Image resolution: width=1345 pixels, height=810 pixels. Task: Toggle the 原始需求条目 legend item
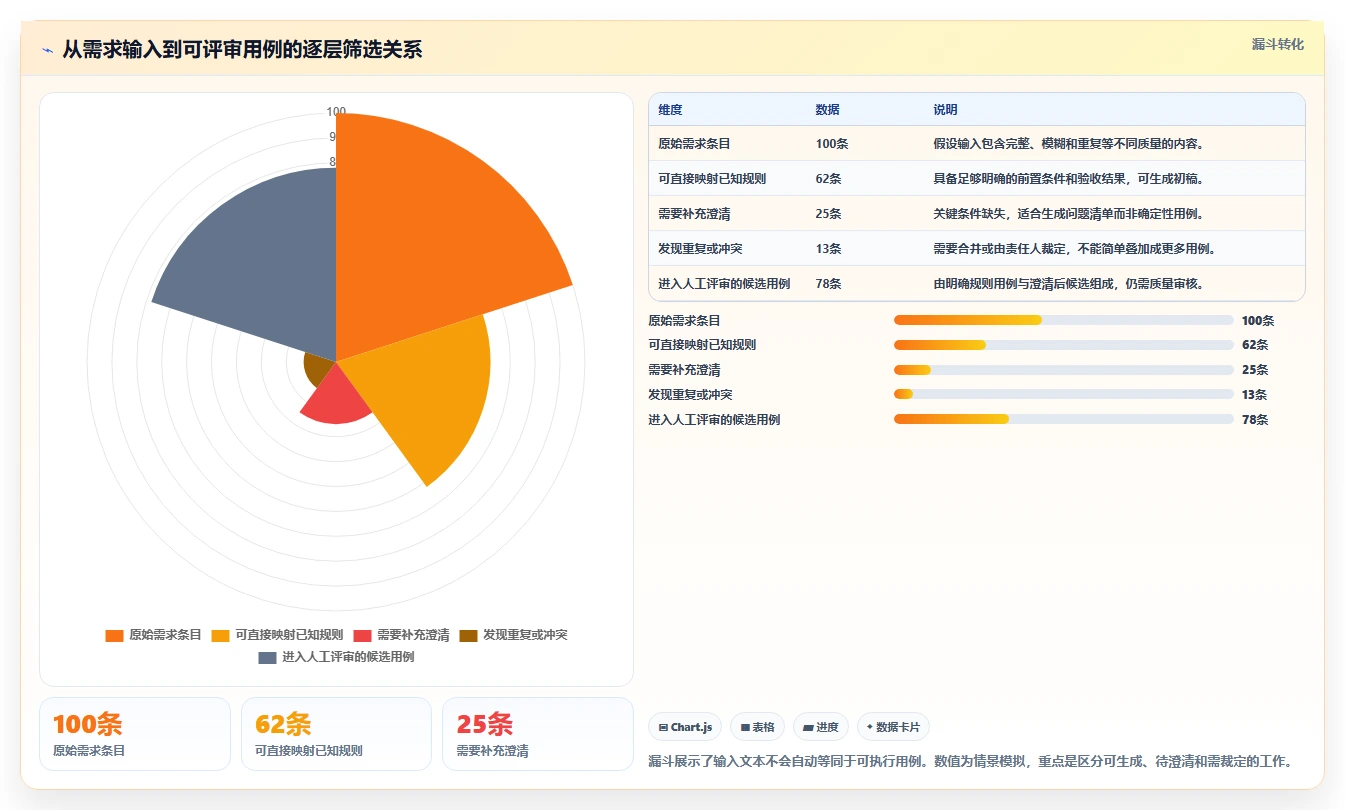[153, 635]
